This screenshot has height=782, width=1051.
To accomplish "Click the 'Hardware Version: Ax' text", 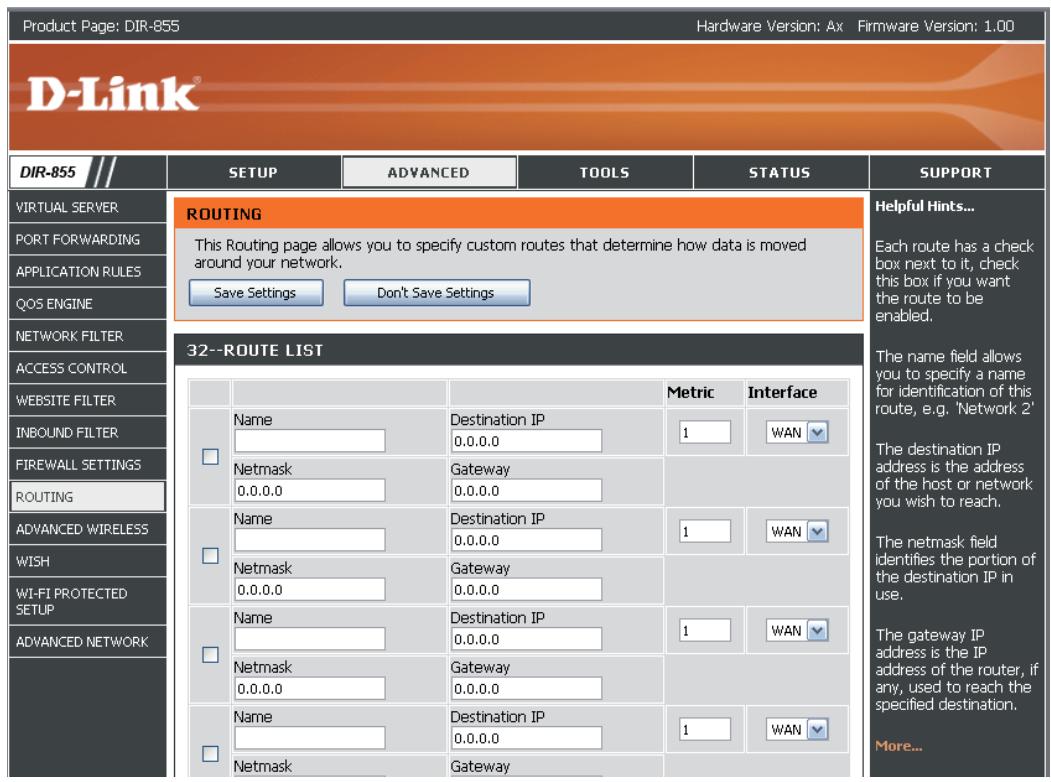I will (769, 26).
